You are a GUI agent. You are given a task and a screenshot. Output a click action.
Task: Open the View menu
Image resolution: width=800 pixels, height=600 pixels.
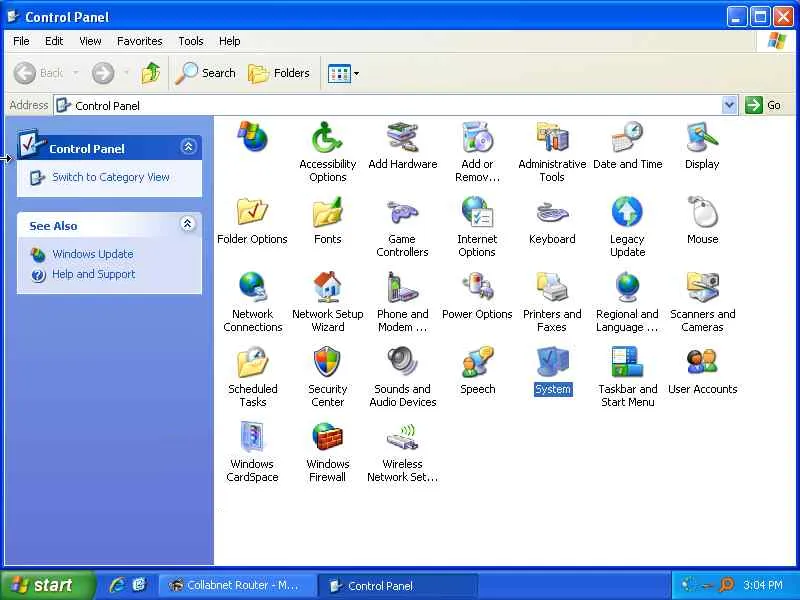[x=90, y=41]
